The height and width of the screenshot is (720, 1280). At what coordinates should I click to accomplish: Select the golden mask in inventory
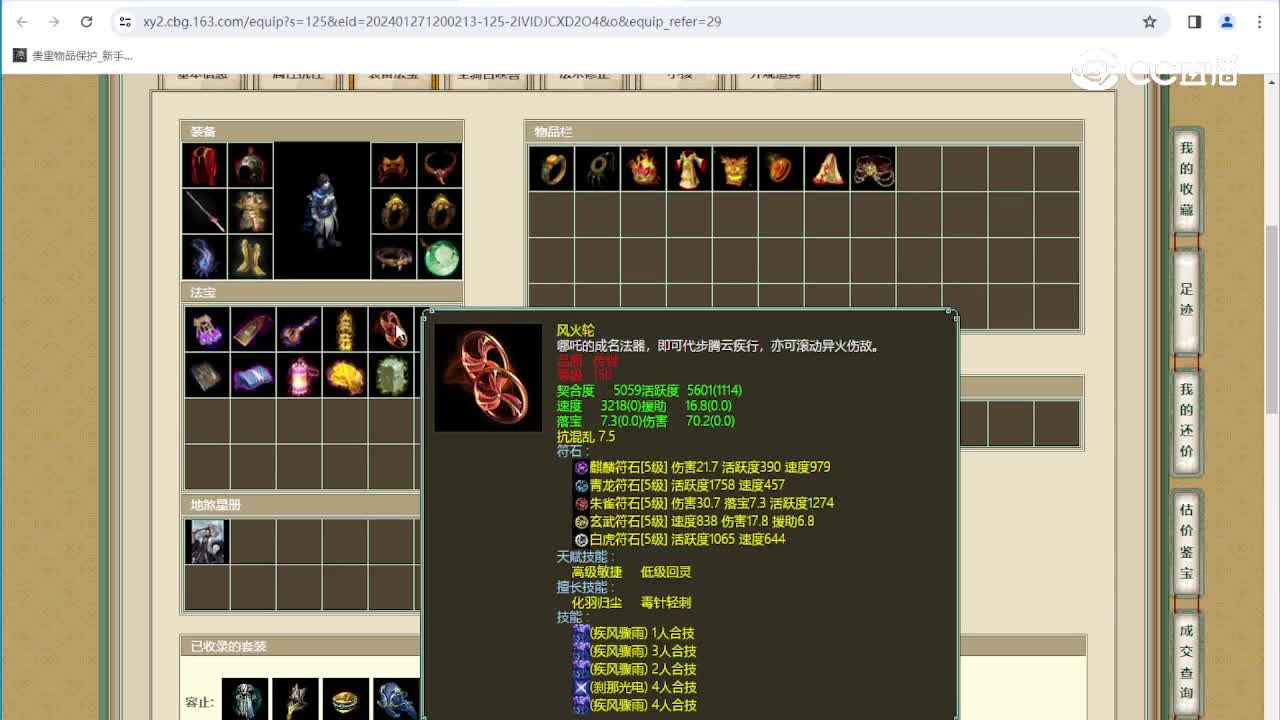tap(735, 168)
